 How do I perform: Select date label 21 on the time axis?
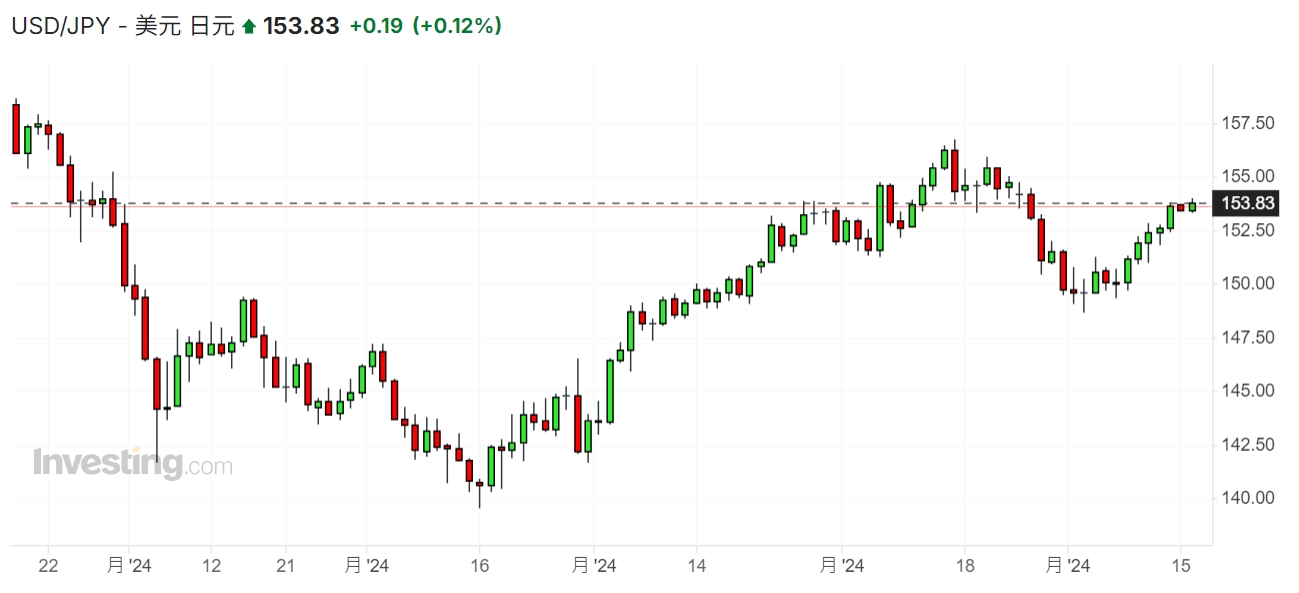[285, 566]
